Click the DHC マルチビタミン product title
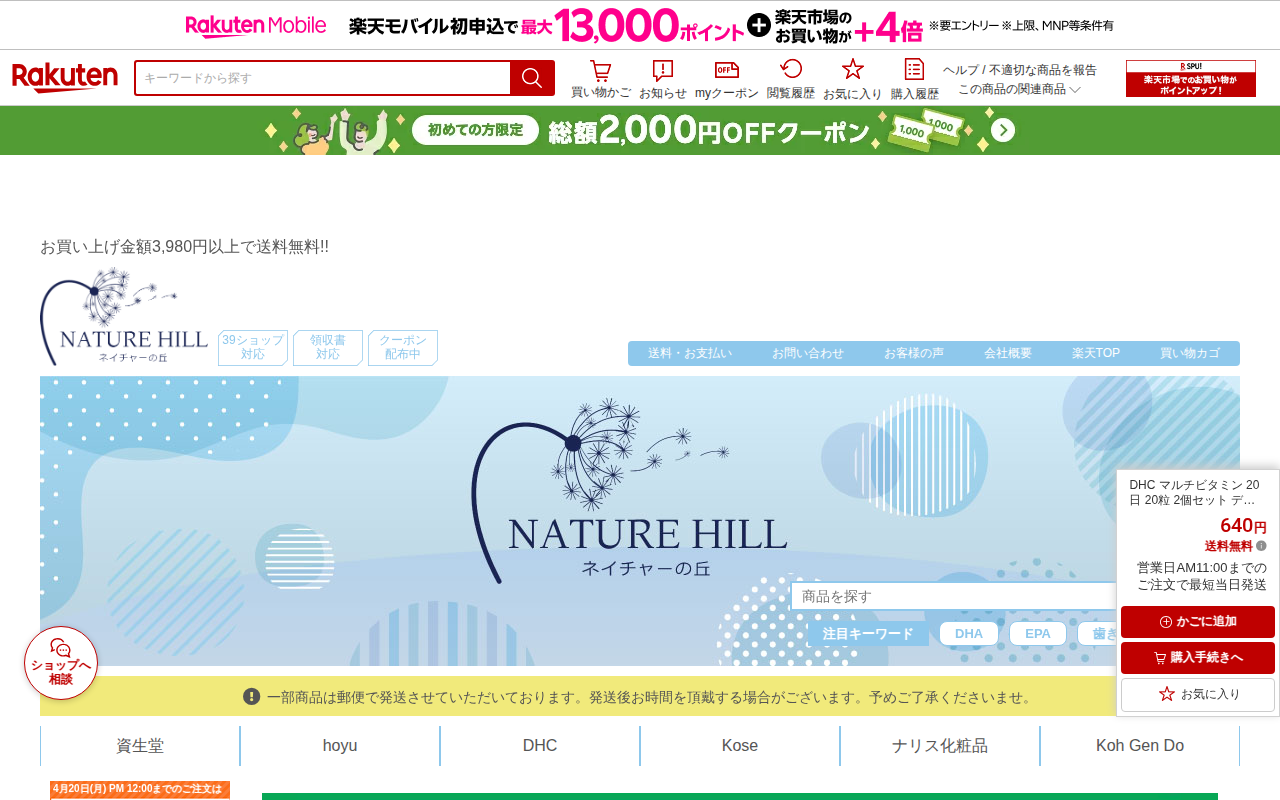 1194,493
